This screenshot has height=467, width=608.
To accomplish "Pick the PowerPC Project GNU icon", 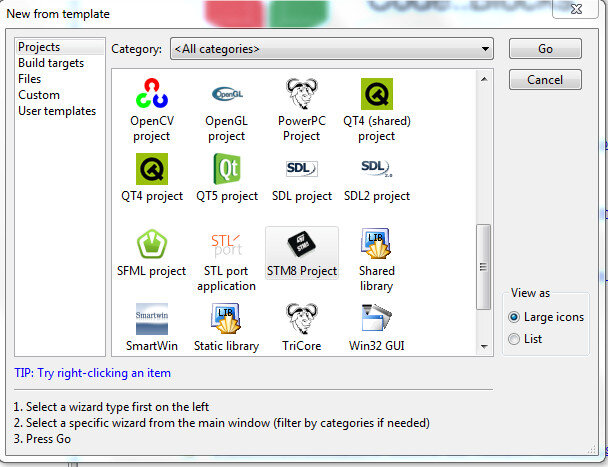I will coord(302,93).
